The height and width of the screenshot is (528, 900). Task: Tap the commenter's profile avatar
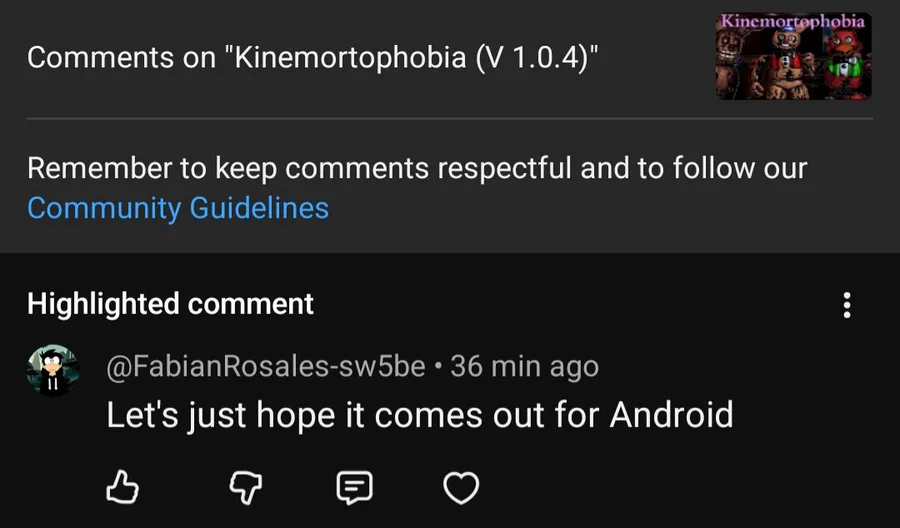[49, 370]
